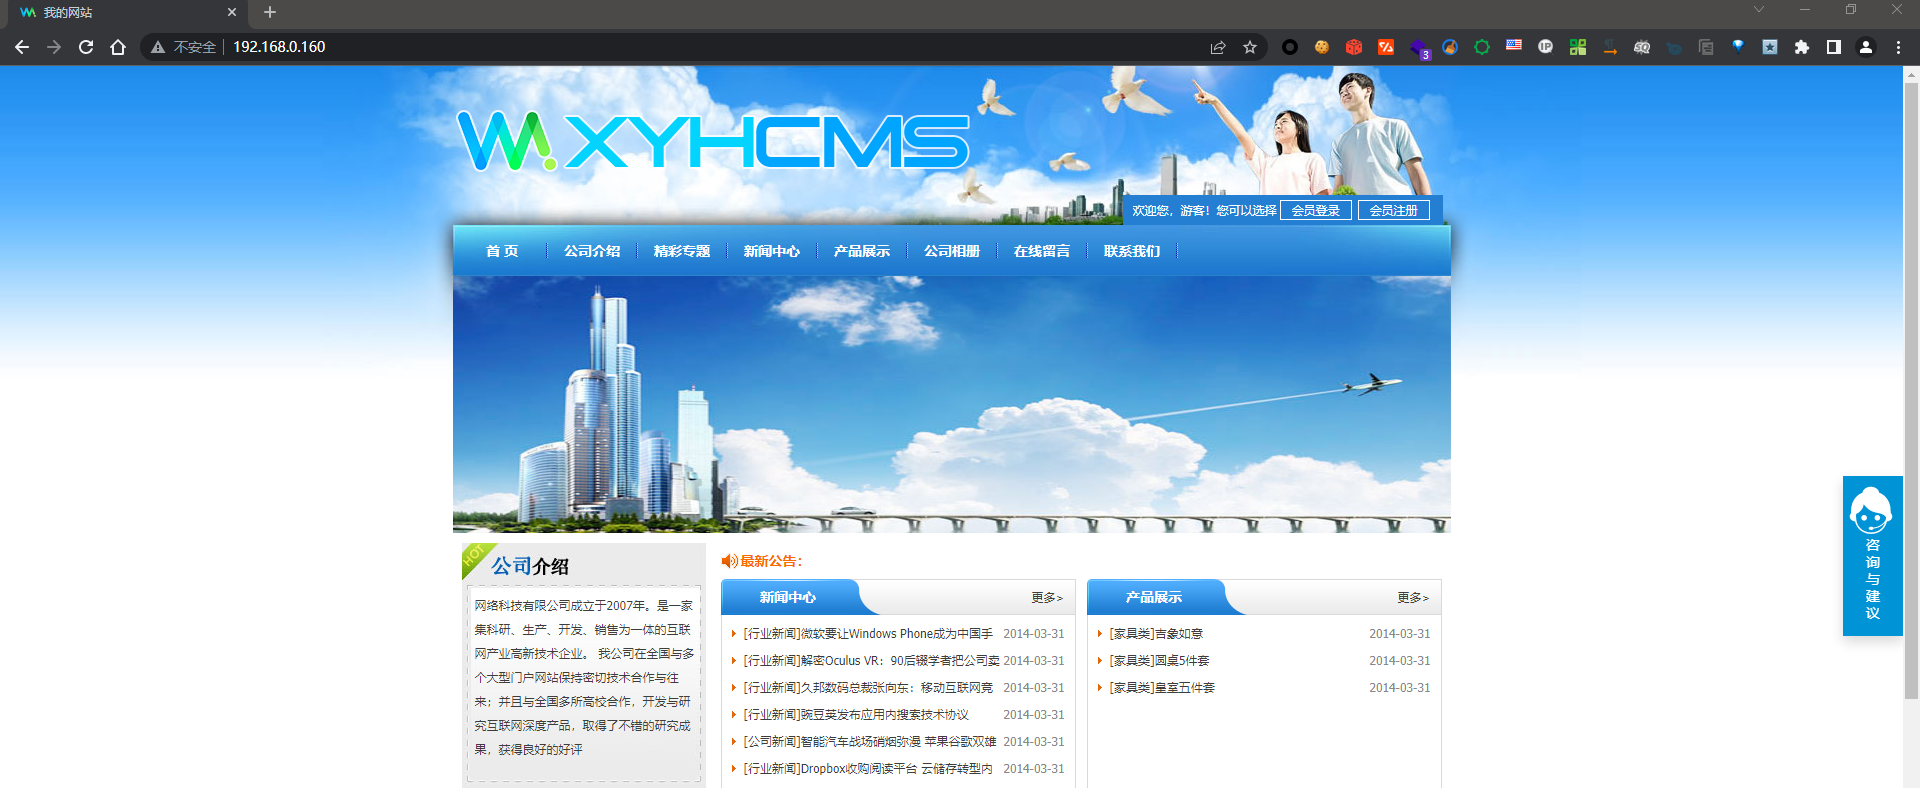1920x788 pixels.
Task: Open the Chrome three-dot menu
Action: pos(1898,47)
